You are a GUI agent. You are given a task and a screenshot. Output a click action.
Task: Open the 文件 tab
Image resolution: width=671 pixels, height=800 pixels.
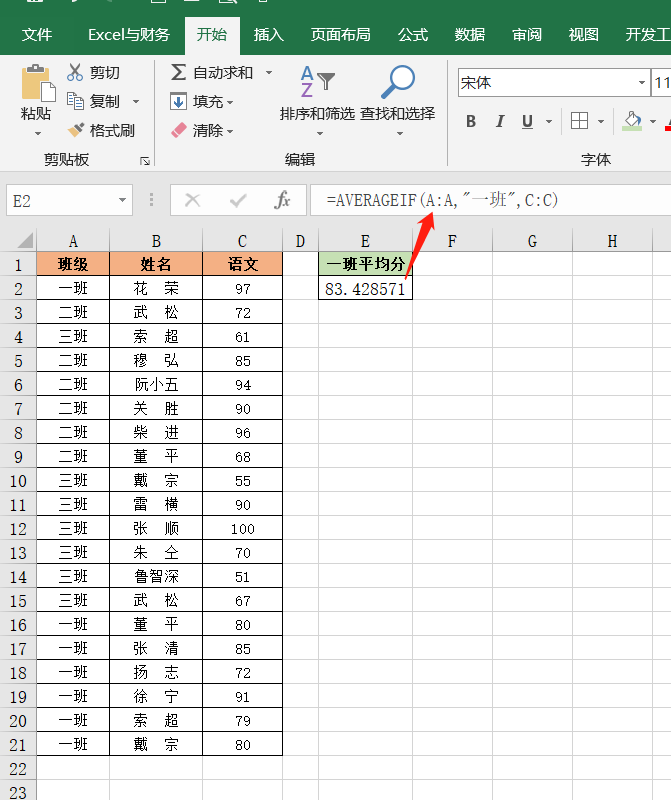[37, 35]
